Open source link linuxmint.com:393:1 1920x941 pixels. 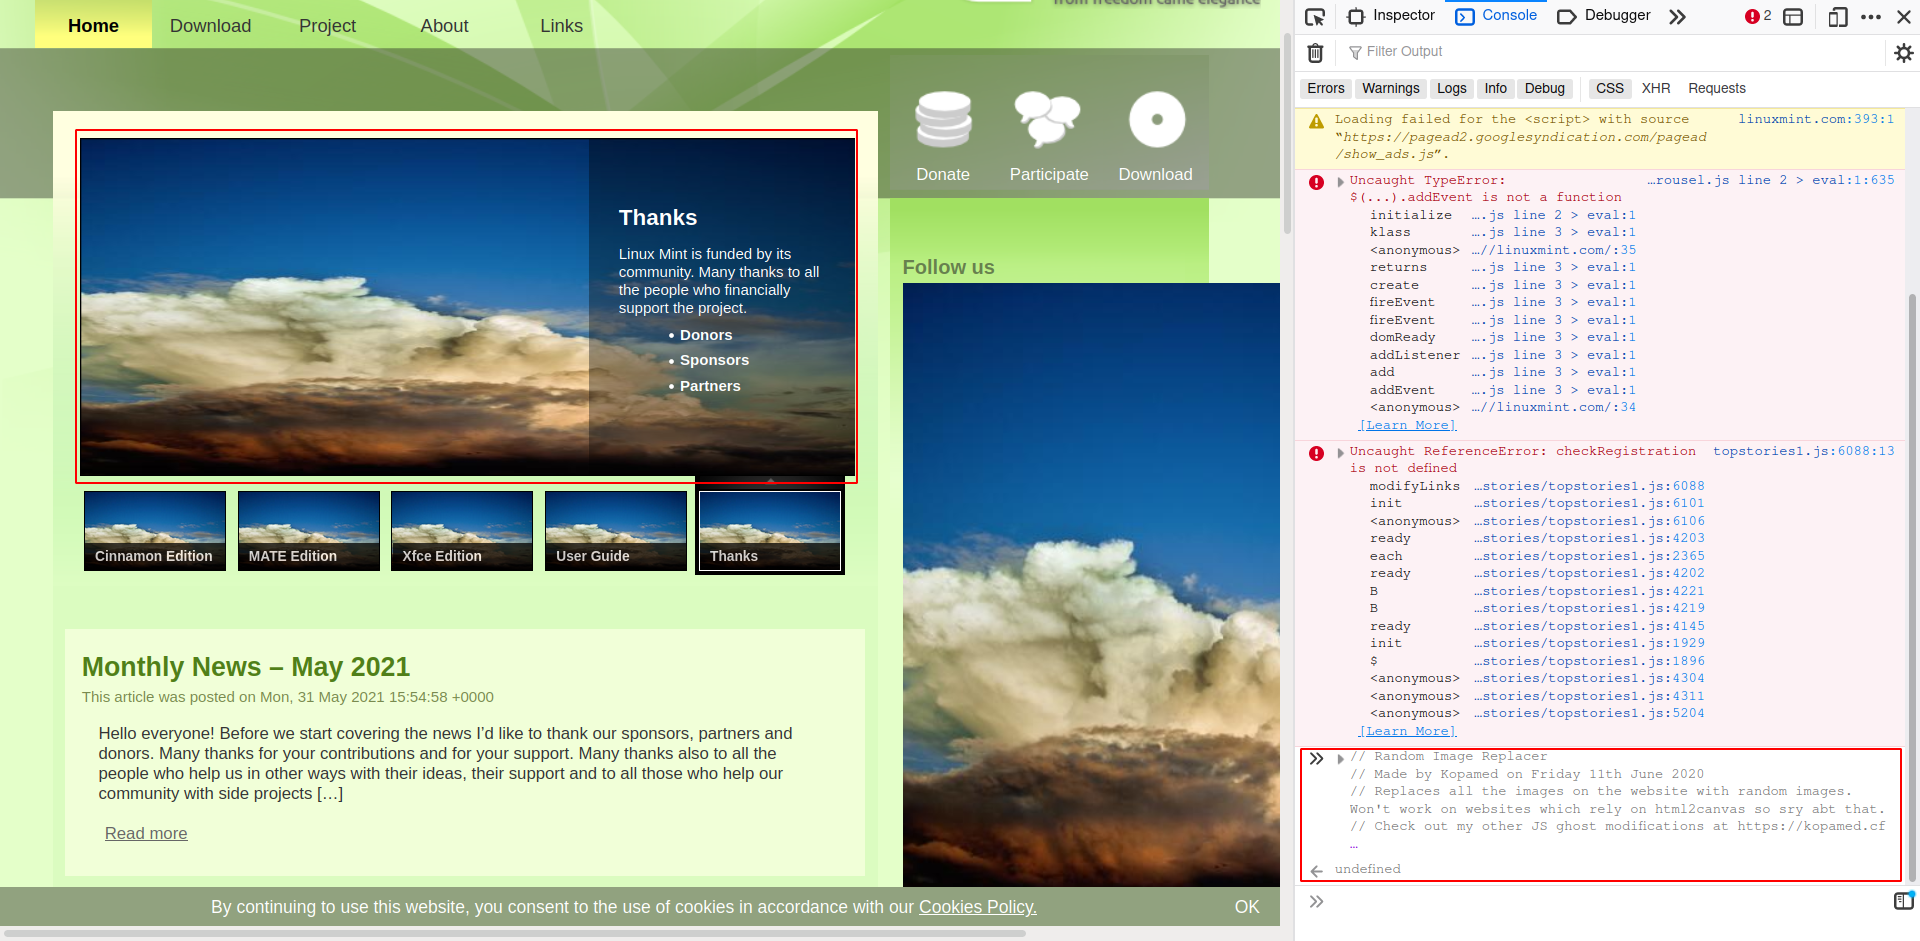click(x=1816, y=119)
